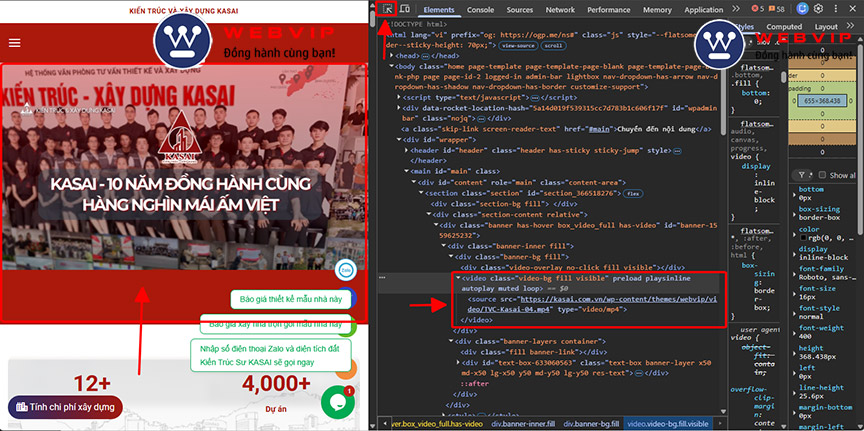Click the text-box div collapsed ellipsis badge
Viewport: 864px width, 431px height.
639,373
